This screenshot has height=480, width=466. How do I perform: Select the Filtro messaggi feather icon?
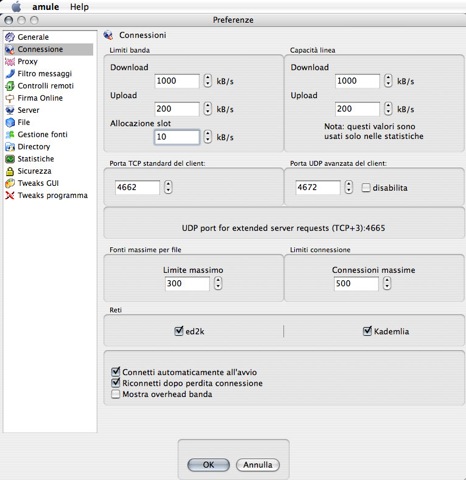coord(10,74)
